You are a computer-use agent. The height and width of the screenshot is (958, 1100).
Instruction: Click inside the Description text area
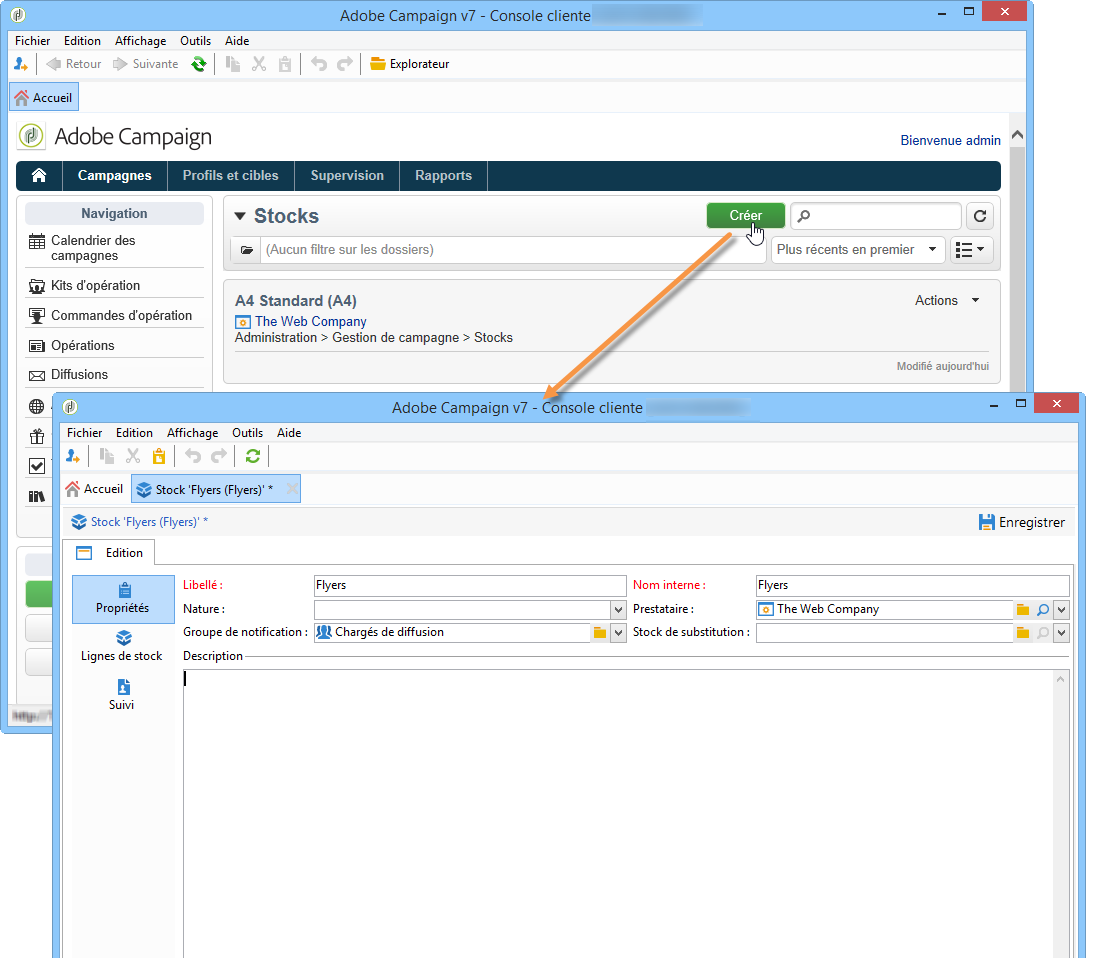(618, 814)
